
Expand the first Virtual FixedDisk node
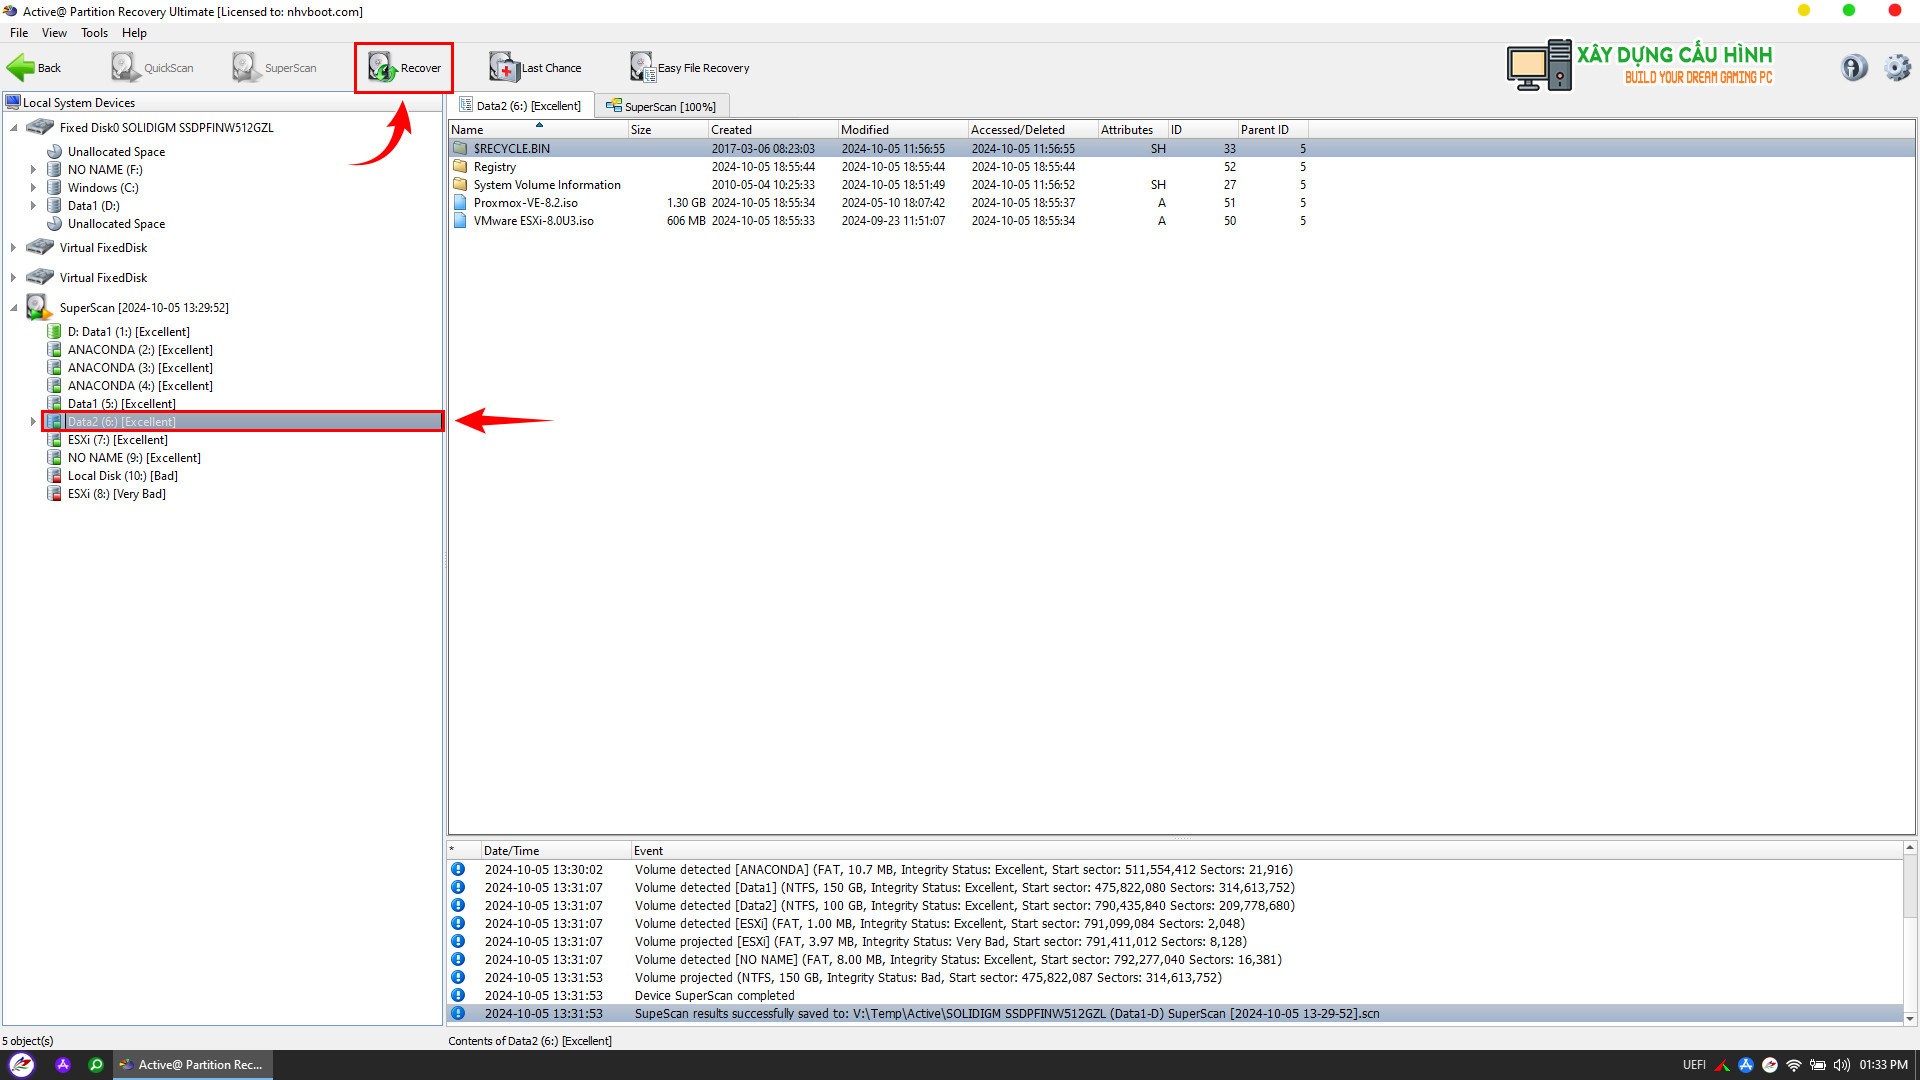[14, 248]
